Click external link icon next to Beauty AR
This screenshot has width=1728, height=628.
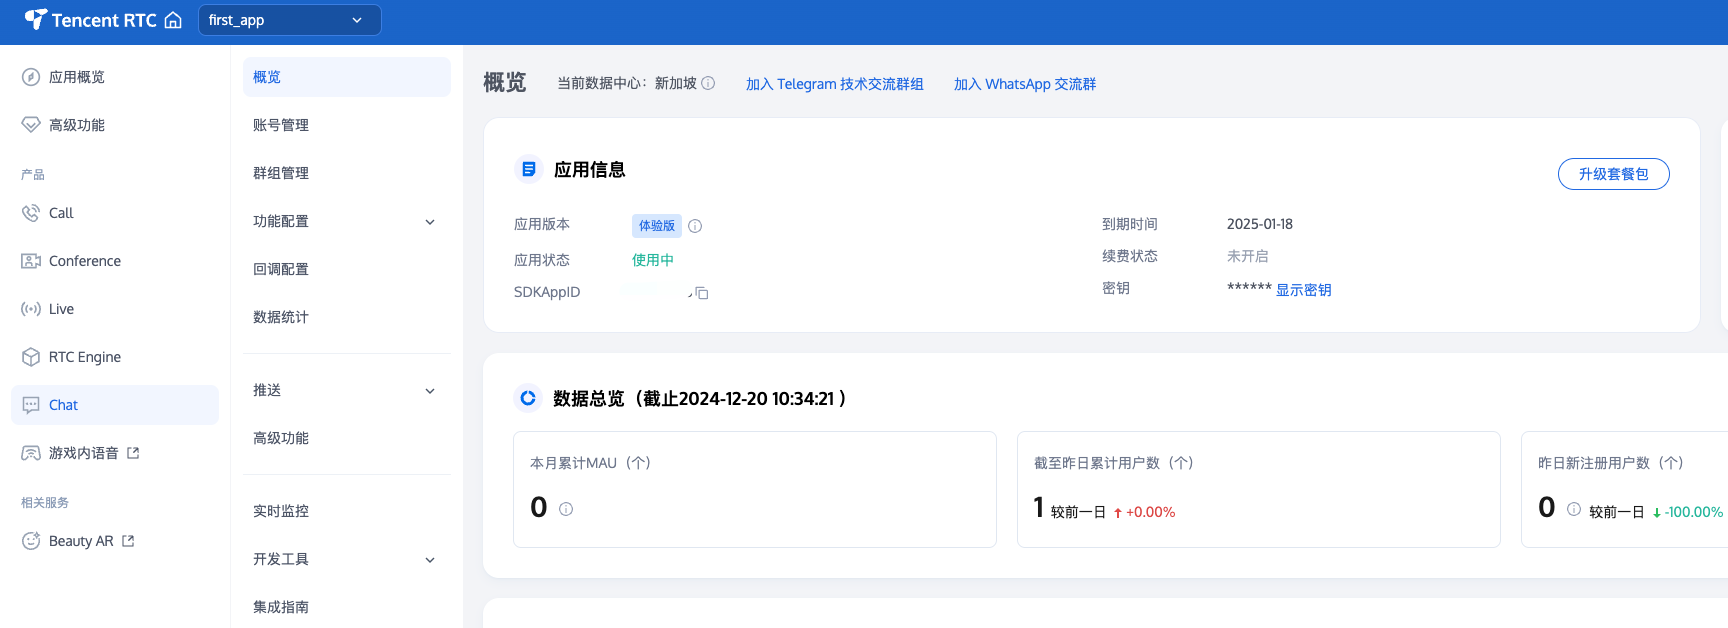[128, 541]
